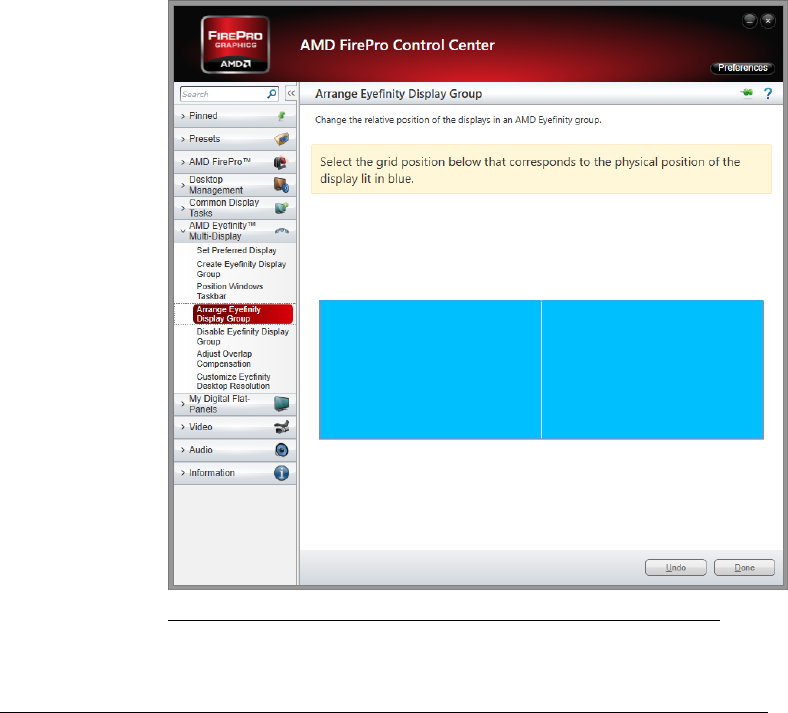Expand Common Display Tasks section
Viewport: 788px width, 713px height.
(235, 208)
